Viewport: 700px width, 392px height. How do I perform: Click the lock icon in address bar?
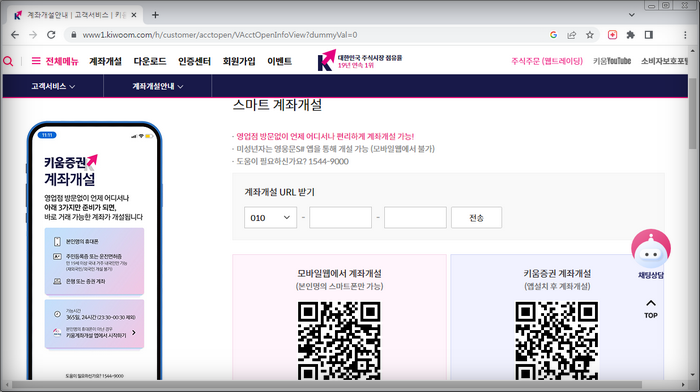74,35
